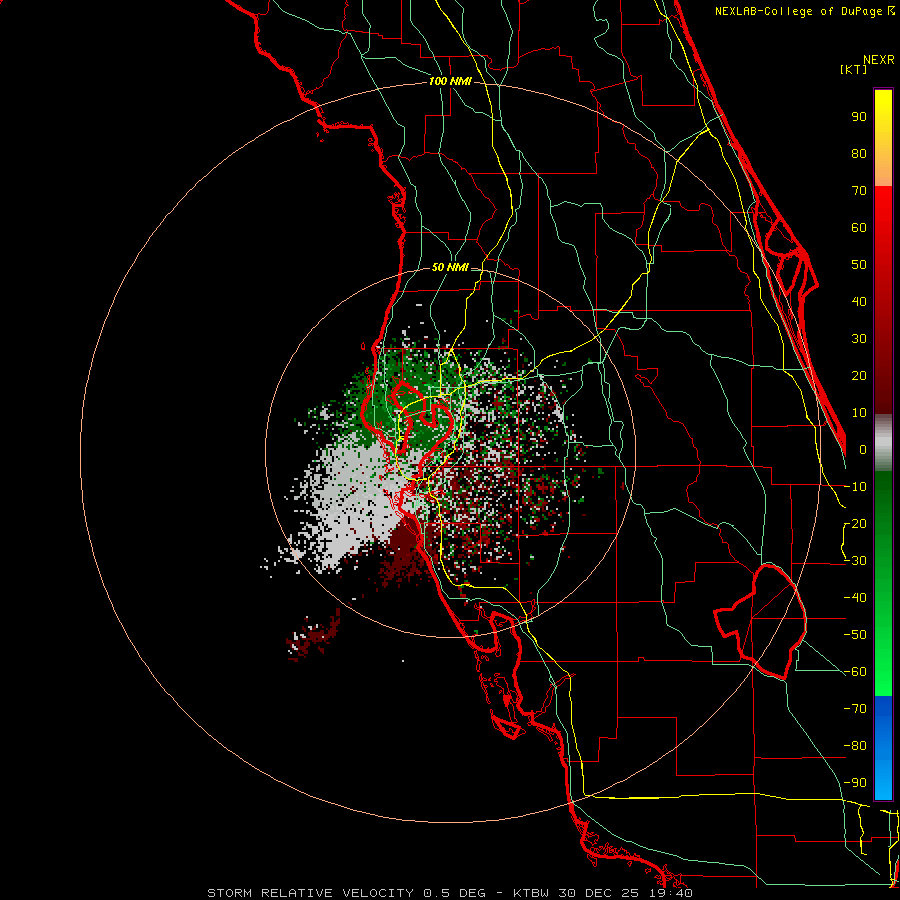The image size is (900, 900).
Task: Click the 50 NMI range ring label
Action: (x=450, y=267)
